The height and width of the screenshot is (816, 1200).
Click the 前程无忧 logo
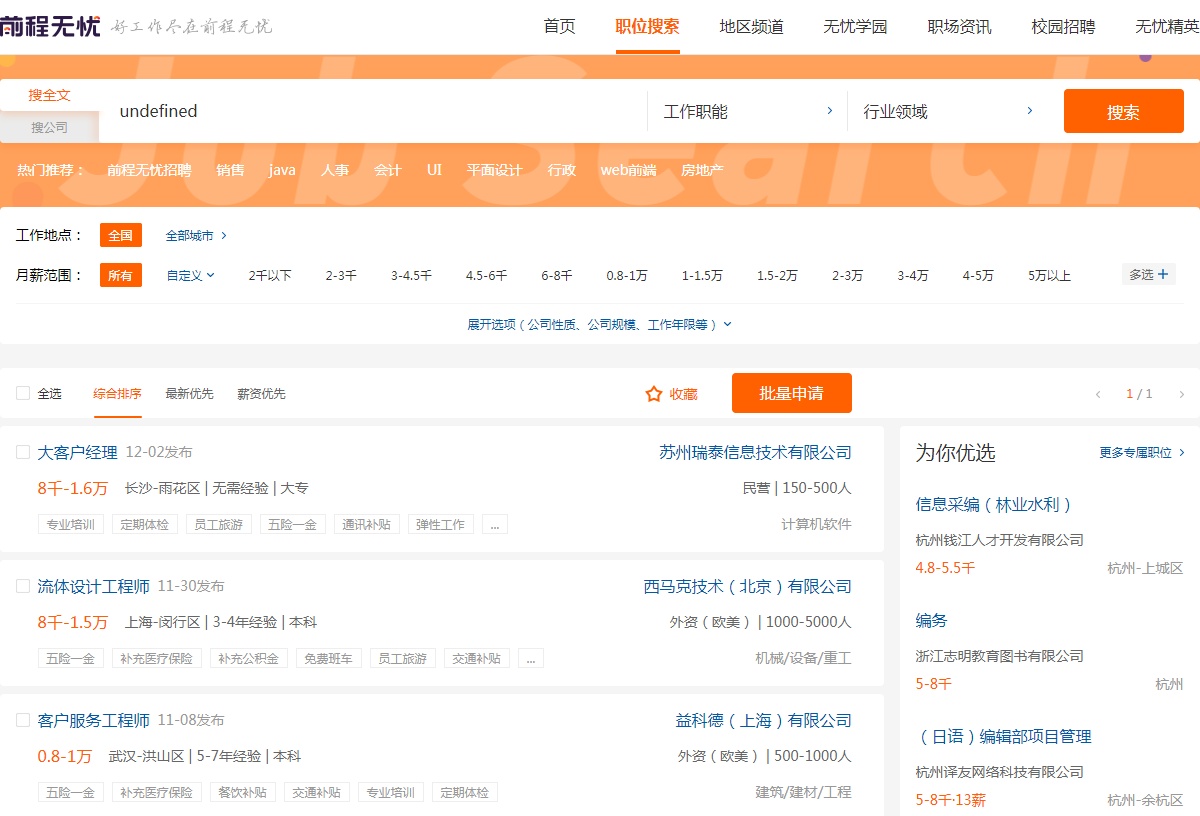(50, 26)
